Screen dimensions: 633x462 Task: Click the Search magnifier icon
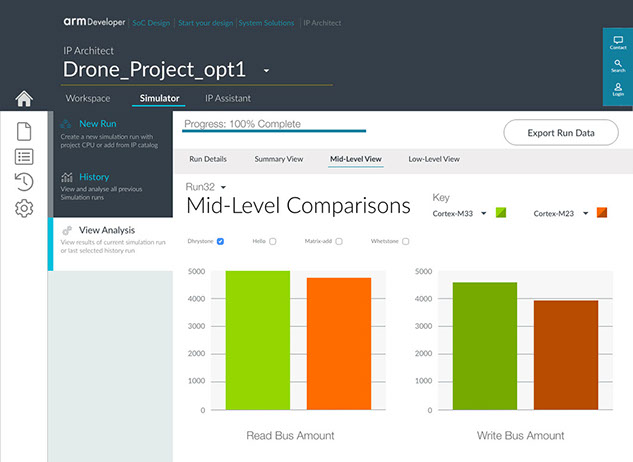(618, 66)
